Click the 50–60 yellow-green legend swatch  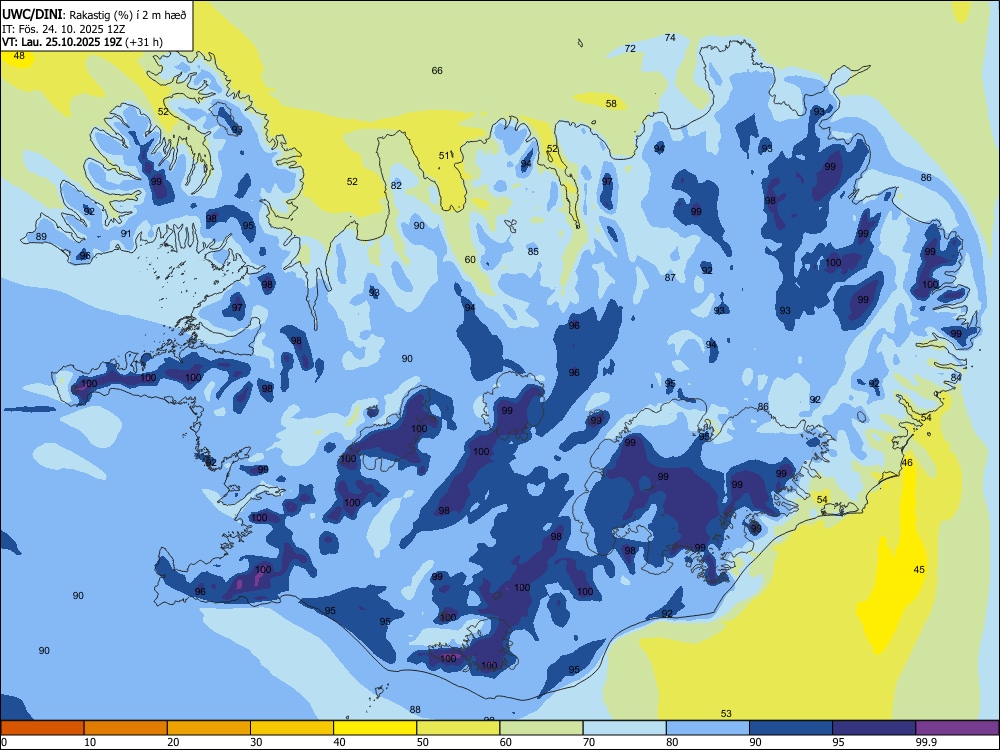tap(458, 728)
